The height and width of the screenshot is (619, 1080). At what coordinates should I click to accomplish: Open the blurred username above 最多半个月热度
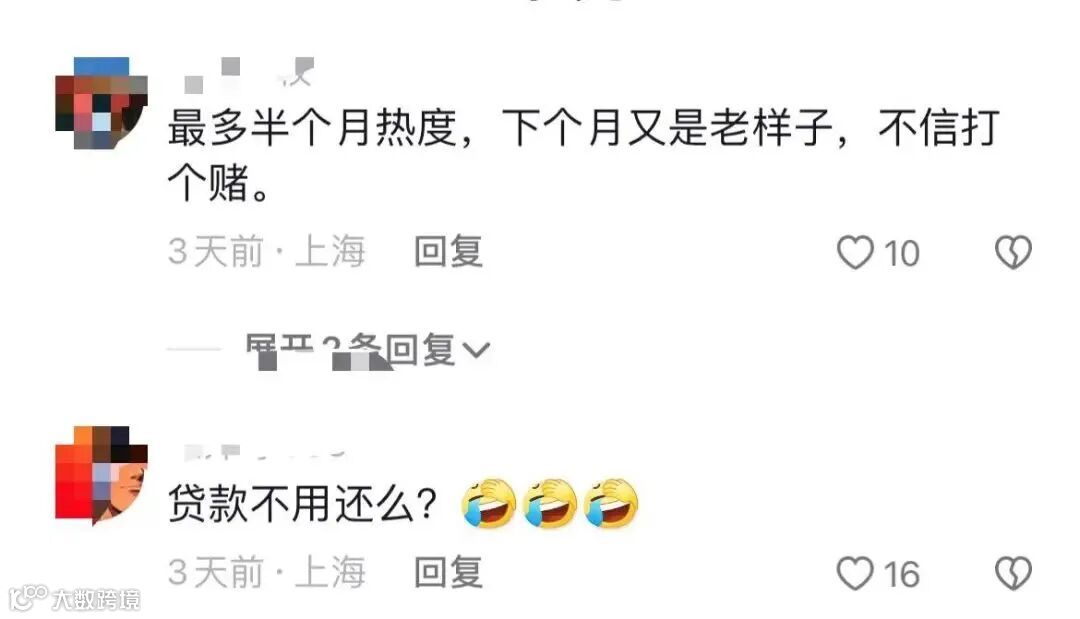[249, 74]
